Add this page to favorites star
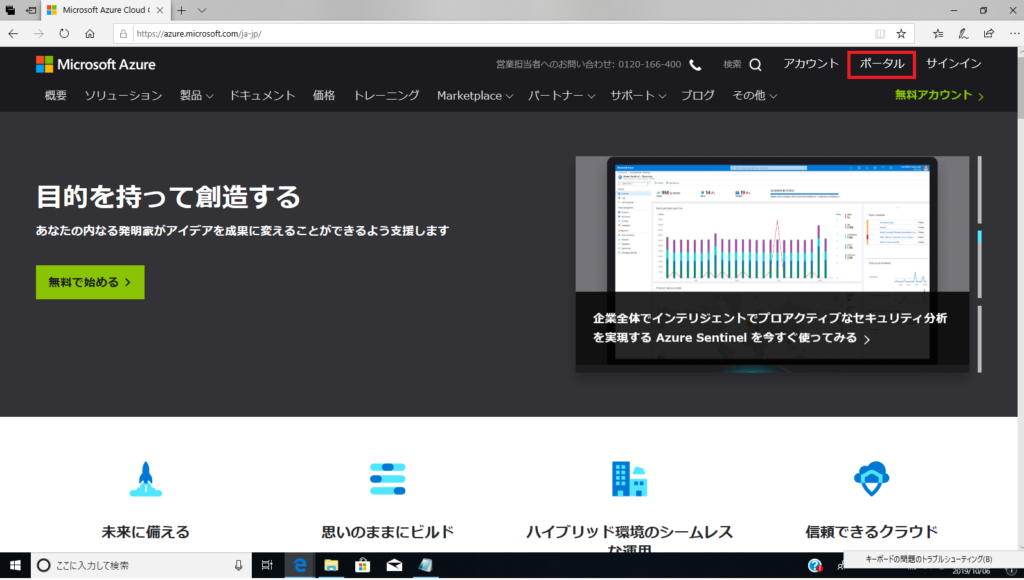 [901, 33]
